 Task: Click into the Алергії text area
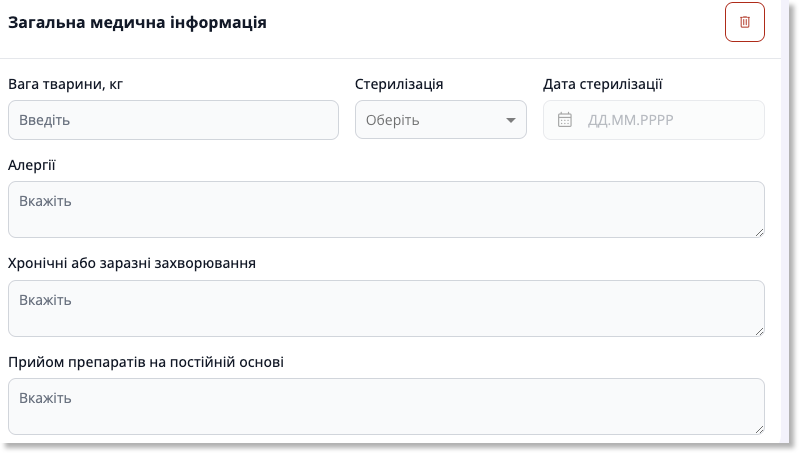click(386, 209)
